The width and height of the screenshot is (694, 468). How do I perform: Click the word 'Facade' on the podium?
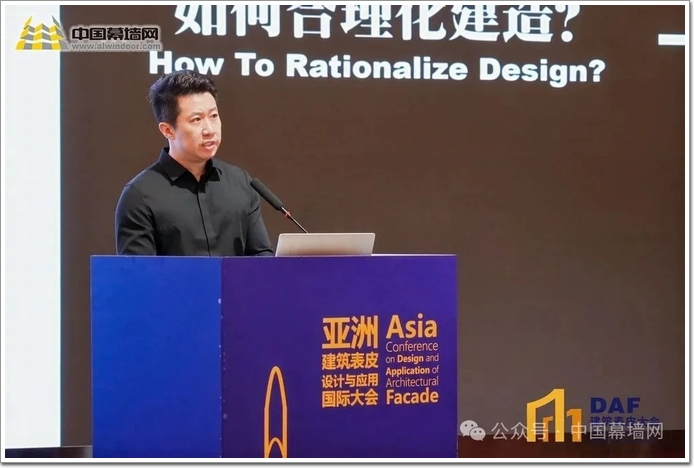(x=411, y=396)
